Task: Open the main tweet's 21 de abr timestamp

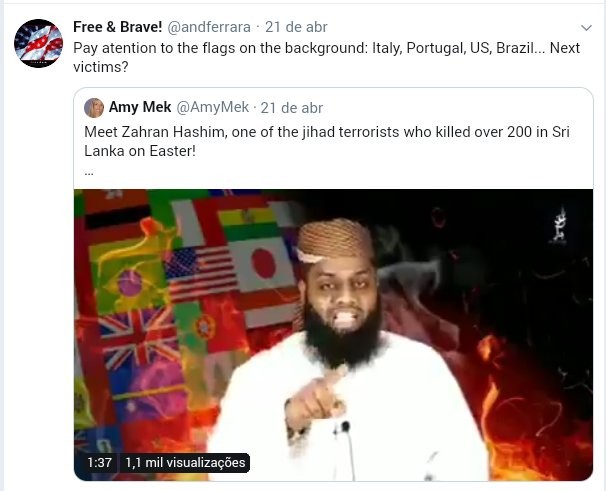Action: pos(296,27)
